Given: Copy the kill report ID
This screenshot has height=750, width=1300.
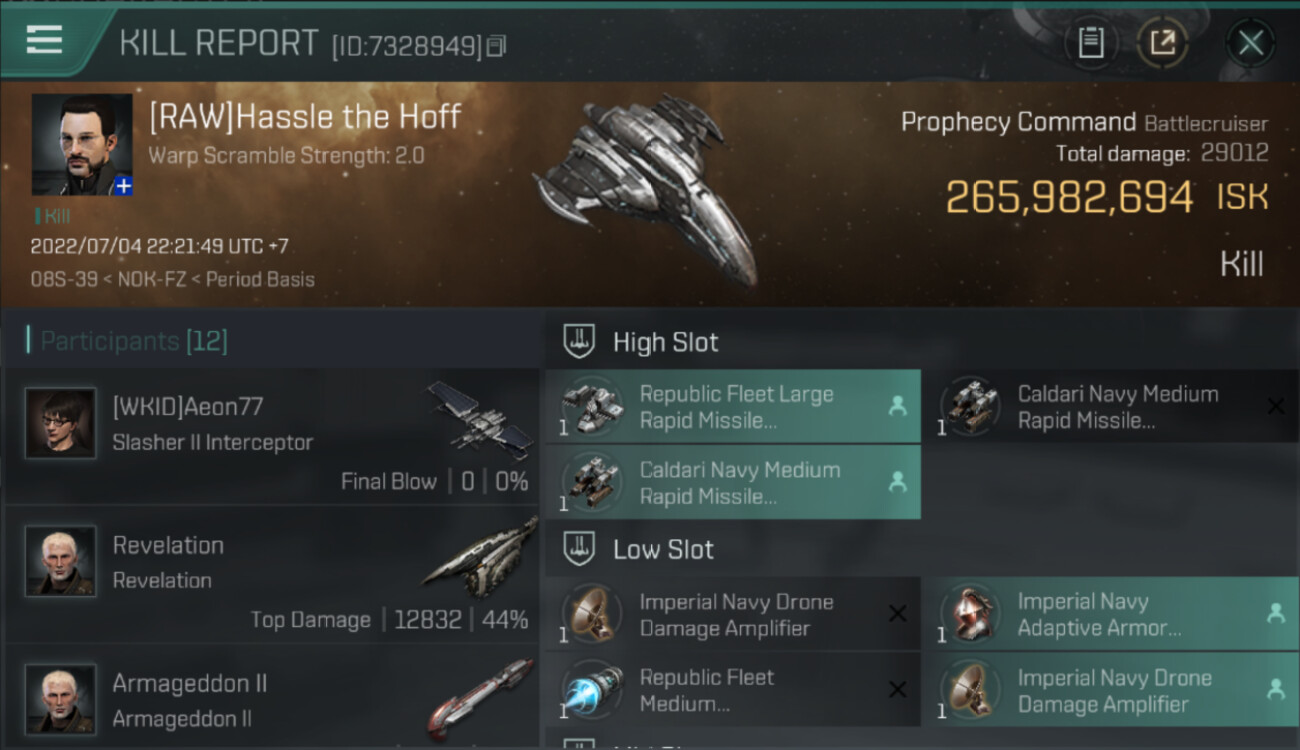Looking at the screenshot, I should (497, 45).
